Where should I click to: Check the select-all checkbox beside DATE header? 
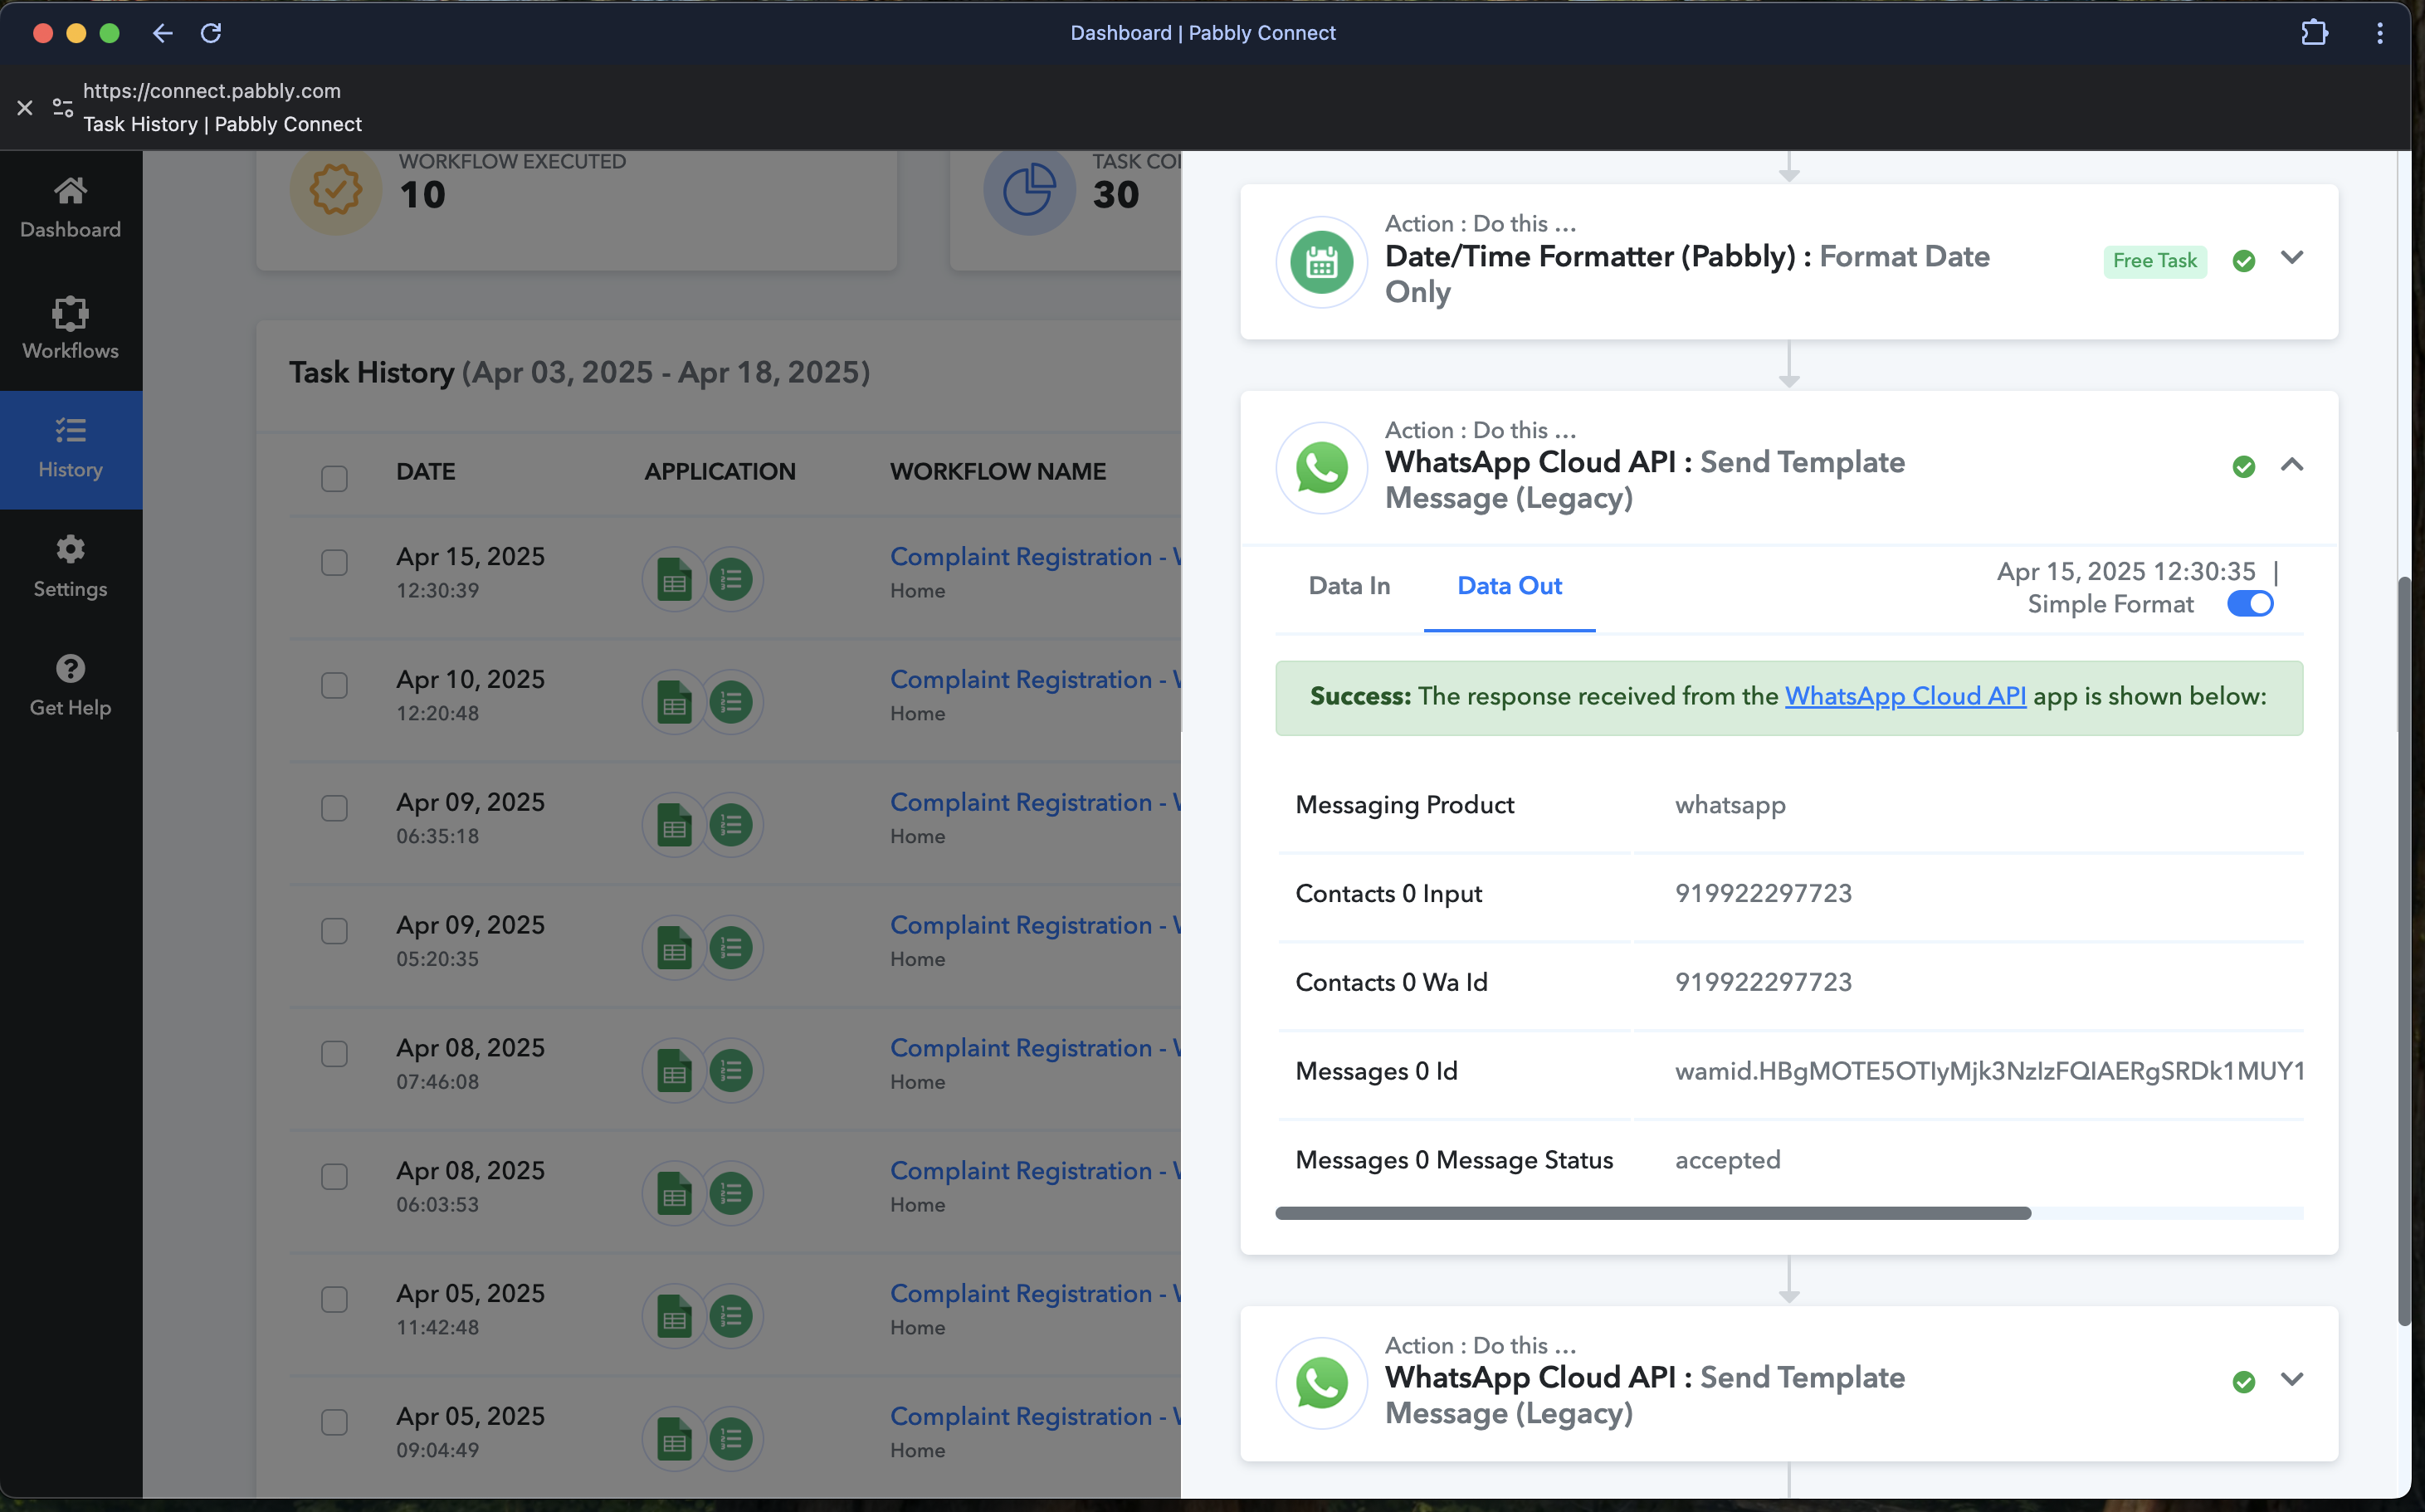coord(334,478)
